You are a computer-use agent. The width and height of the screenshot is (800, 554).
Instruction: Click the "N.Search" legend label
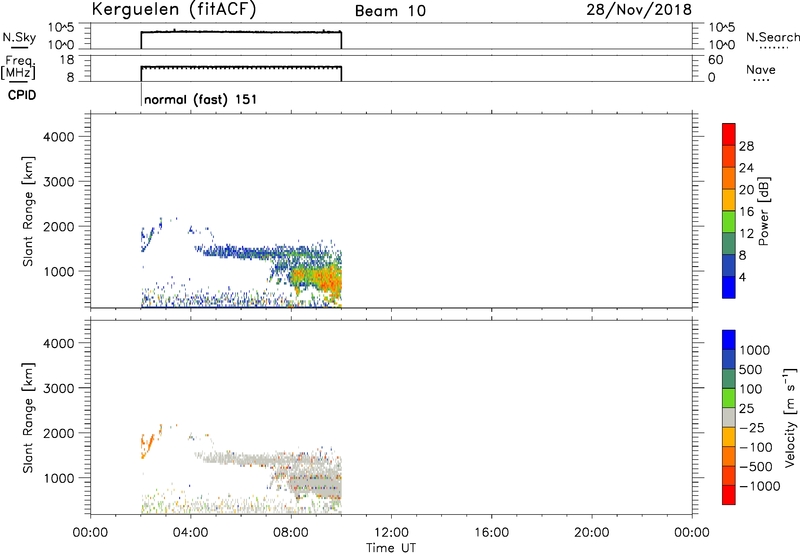pyautogui.click(x=773, y=37)
